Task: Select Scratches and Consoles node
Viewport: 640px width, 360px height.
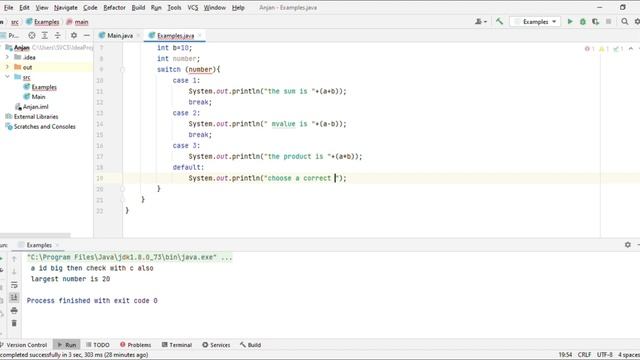Action: click(44, 127)
